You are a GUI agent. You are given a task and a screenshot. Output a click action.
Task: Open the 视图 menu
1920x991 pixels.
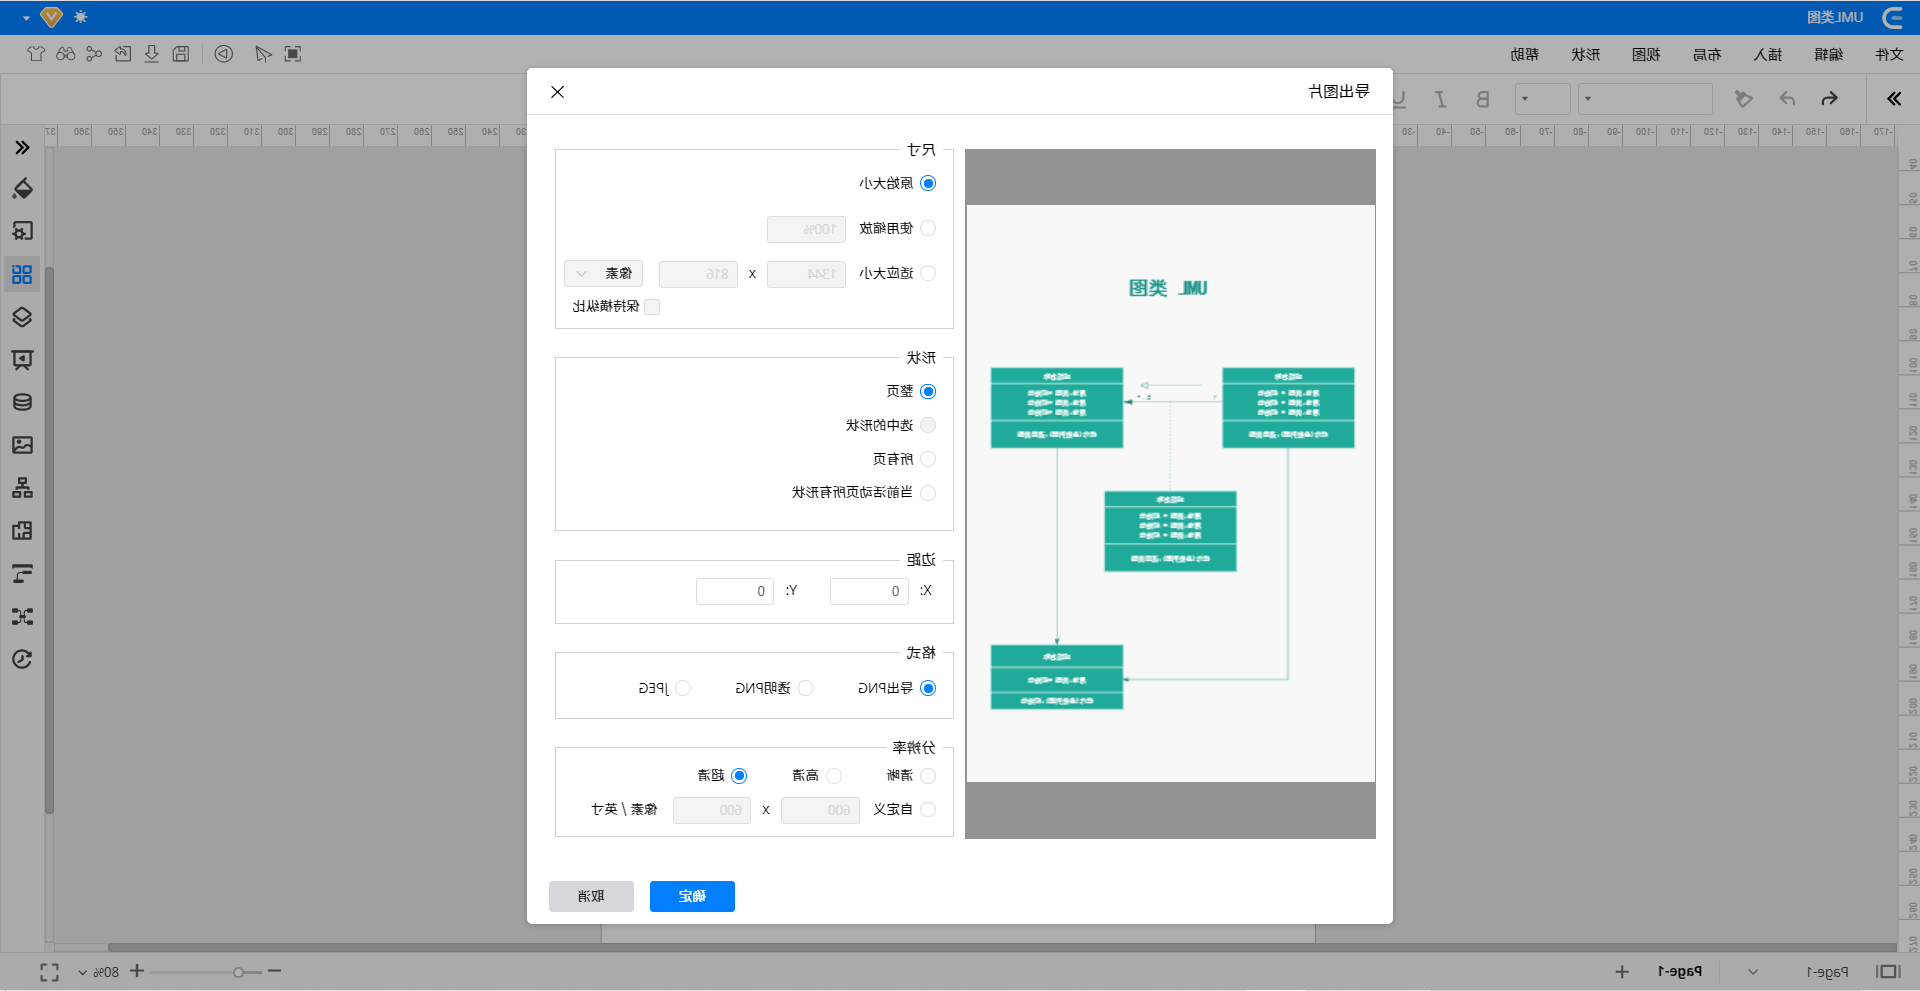[1646, 54]
